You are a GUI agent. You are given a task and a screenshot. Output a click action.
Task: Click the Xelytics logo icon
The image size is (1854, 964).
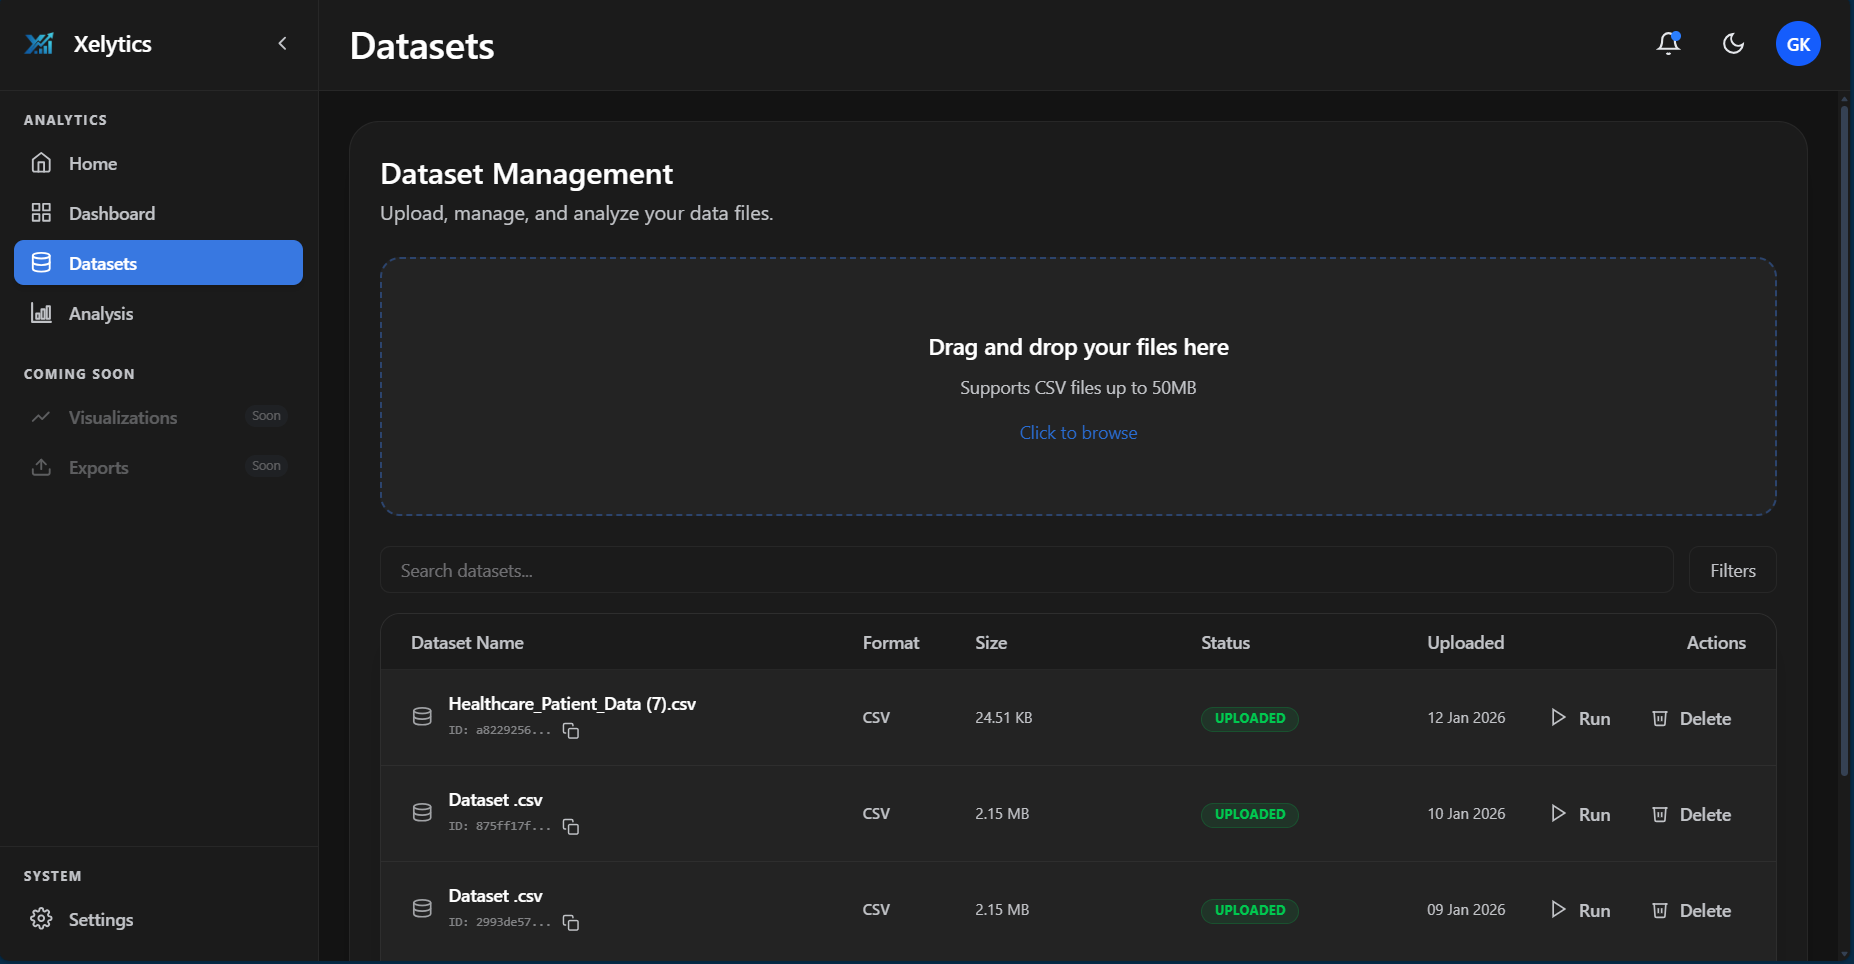coord(38,43)
